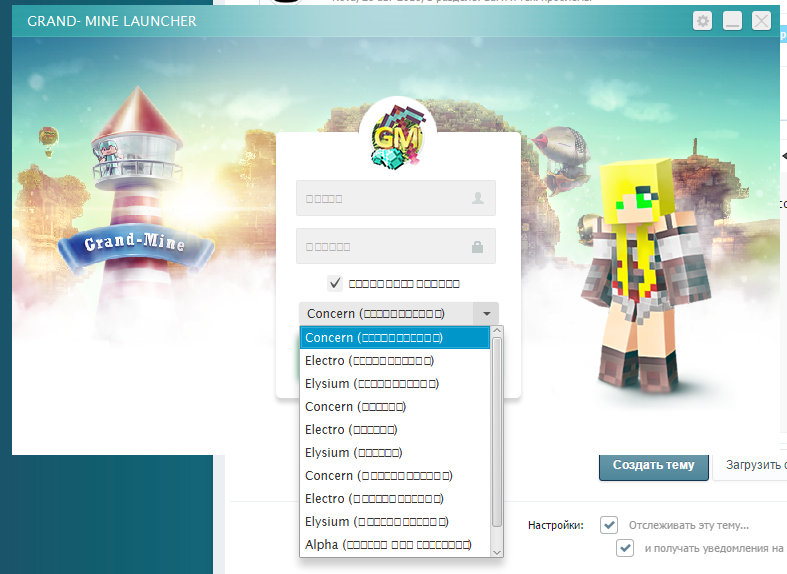Choose first Elysium entry in server list
787x574 pixels.
click(395, 384)
